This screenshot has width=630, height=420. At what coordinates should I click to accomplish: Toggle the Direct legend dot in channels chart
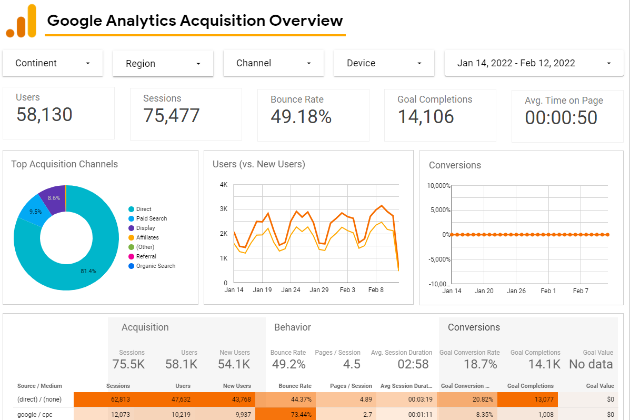[131, 209]
